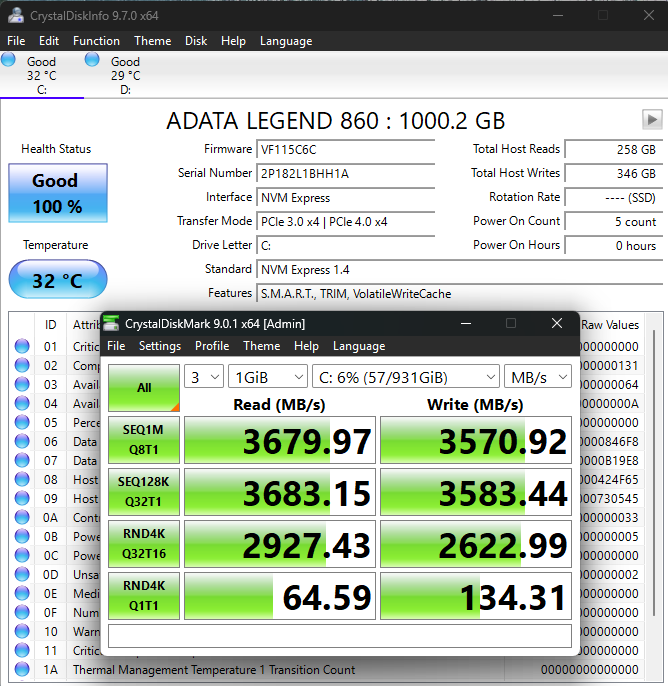Click the status orb of attribute 0E
This screenshot has height=686, width=668.
22,594
